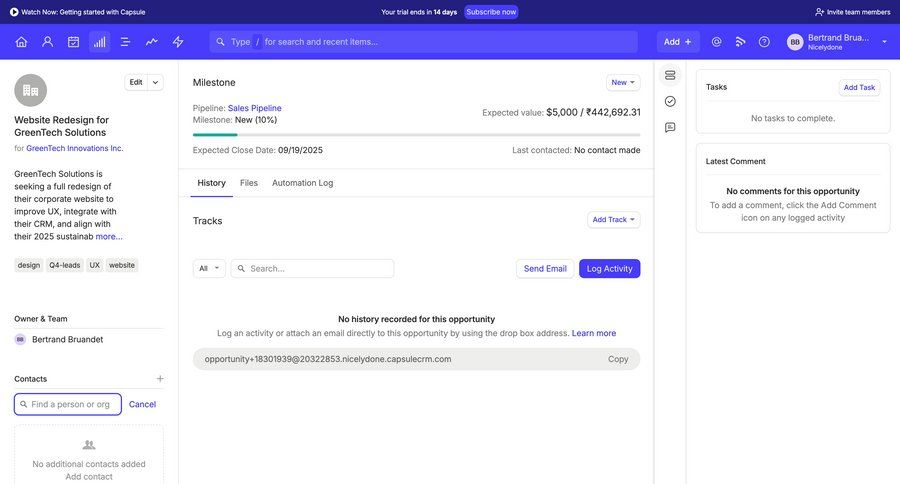The image size is (900, 484).
Task: Click the Log Activity button
Action: click(609, 268)
